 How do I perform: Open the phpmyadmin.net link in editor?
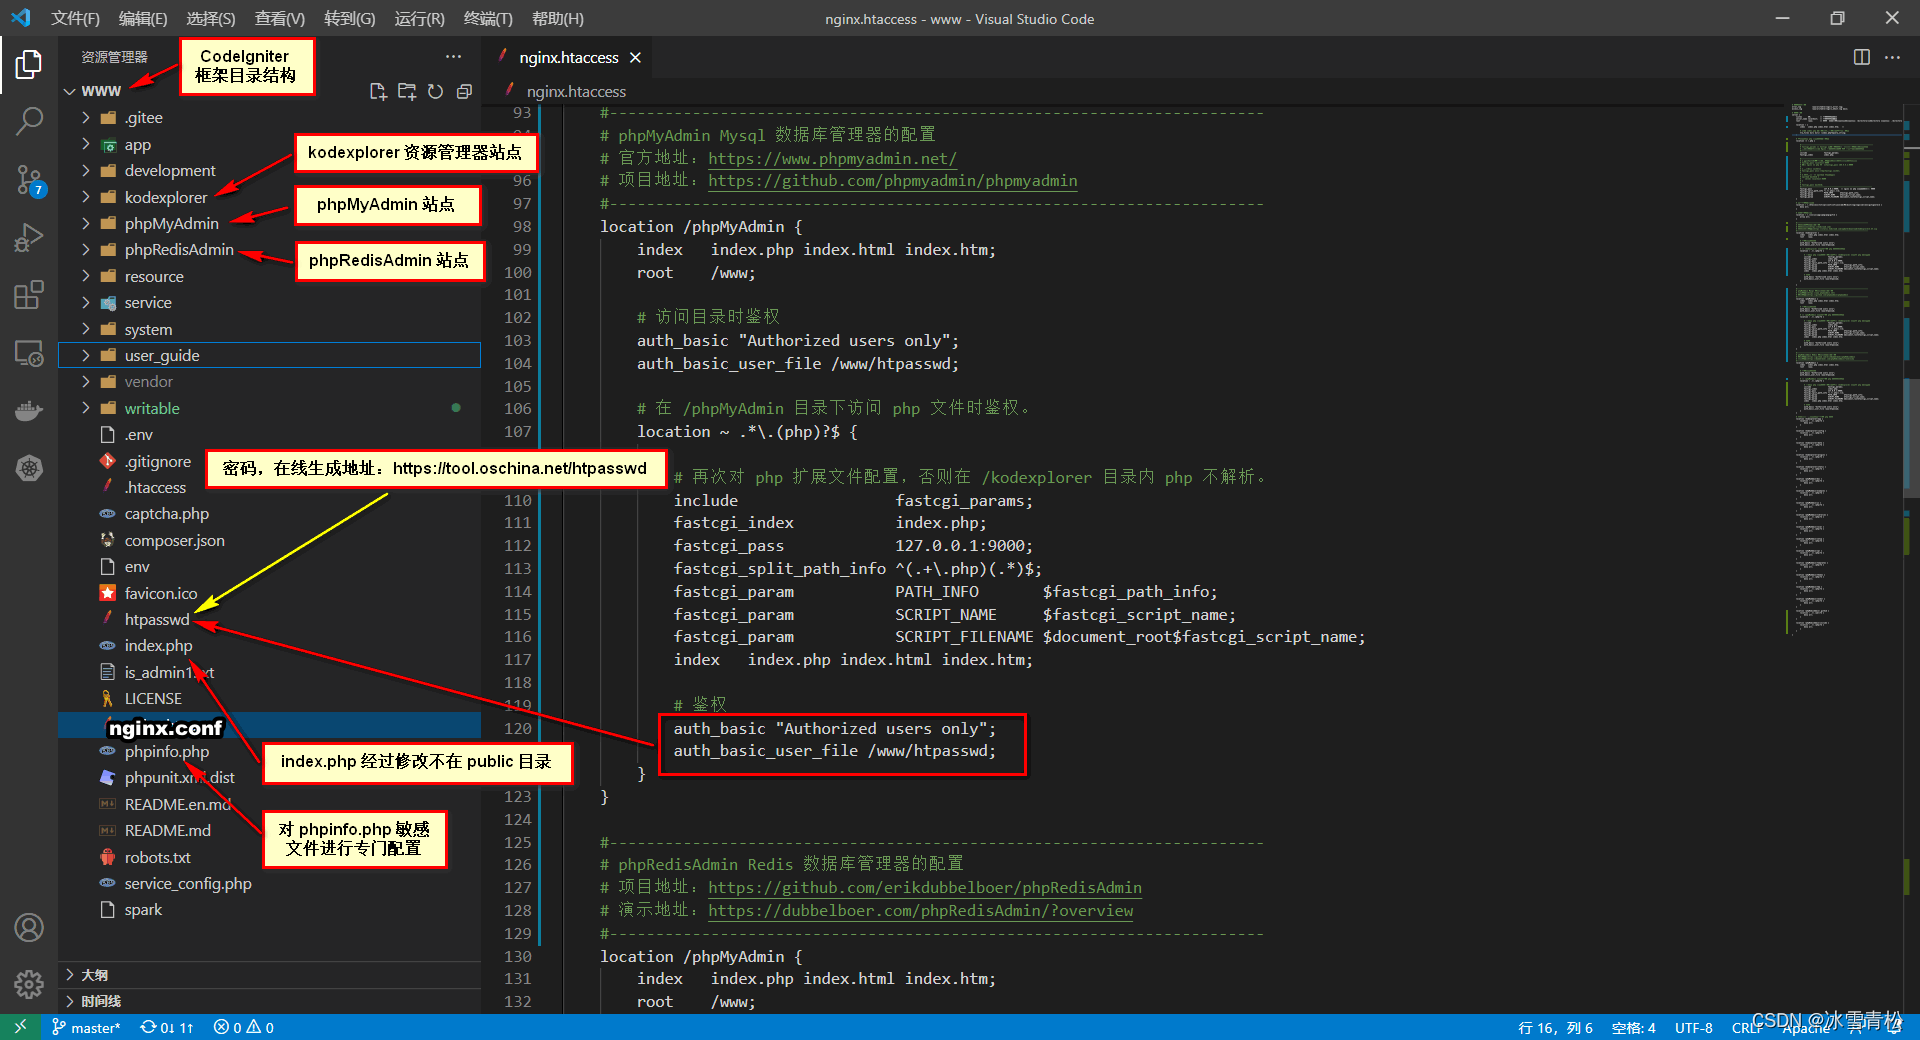[x=832, y=158]
